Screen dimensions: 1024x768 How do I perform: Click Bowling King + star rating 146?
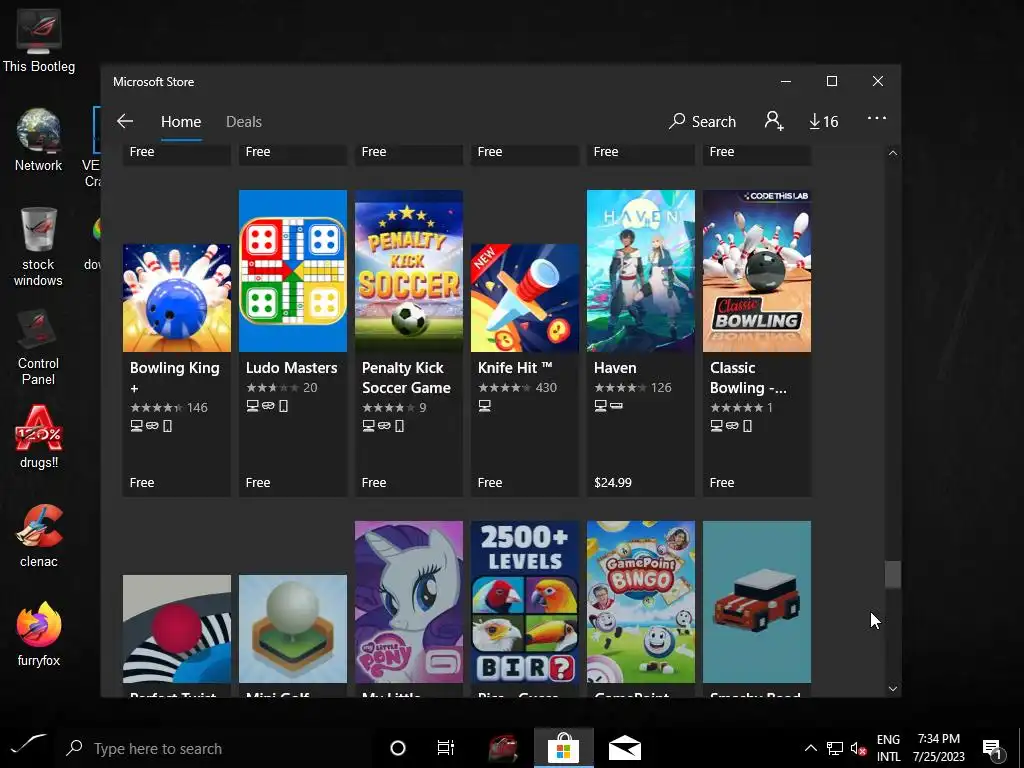(168, 408)
